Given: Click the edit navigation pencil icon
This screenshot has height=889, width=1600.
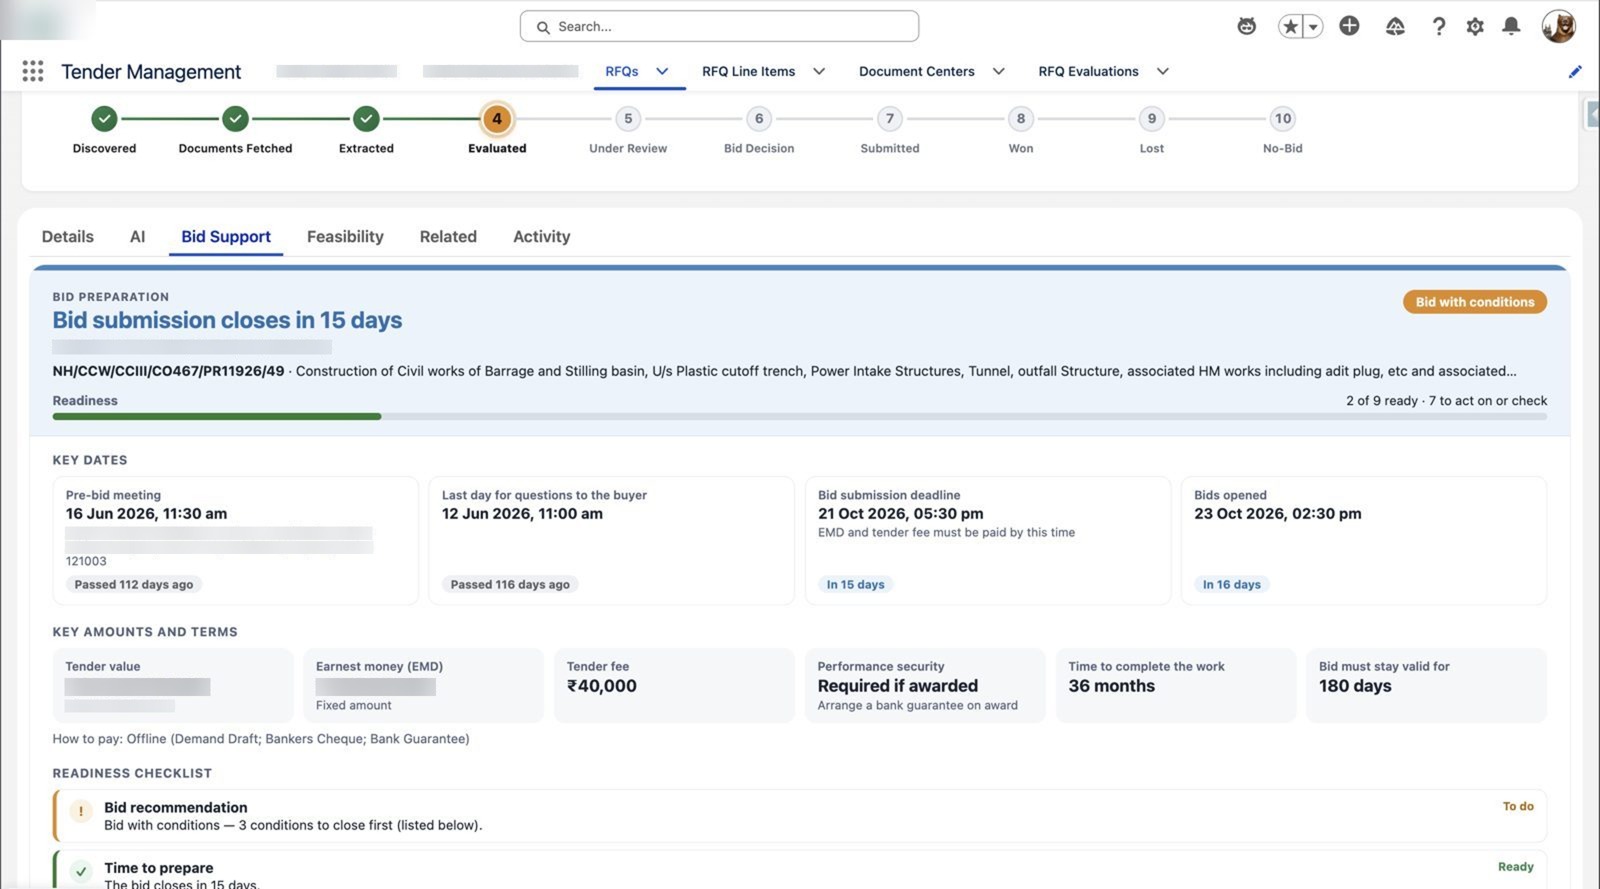Looking at the screenshot, I should point(1575,71).
